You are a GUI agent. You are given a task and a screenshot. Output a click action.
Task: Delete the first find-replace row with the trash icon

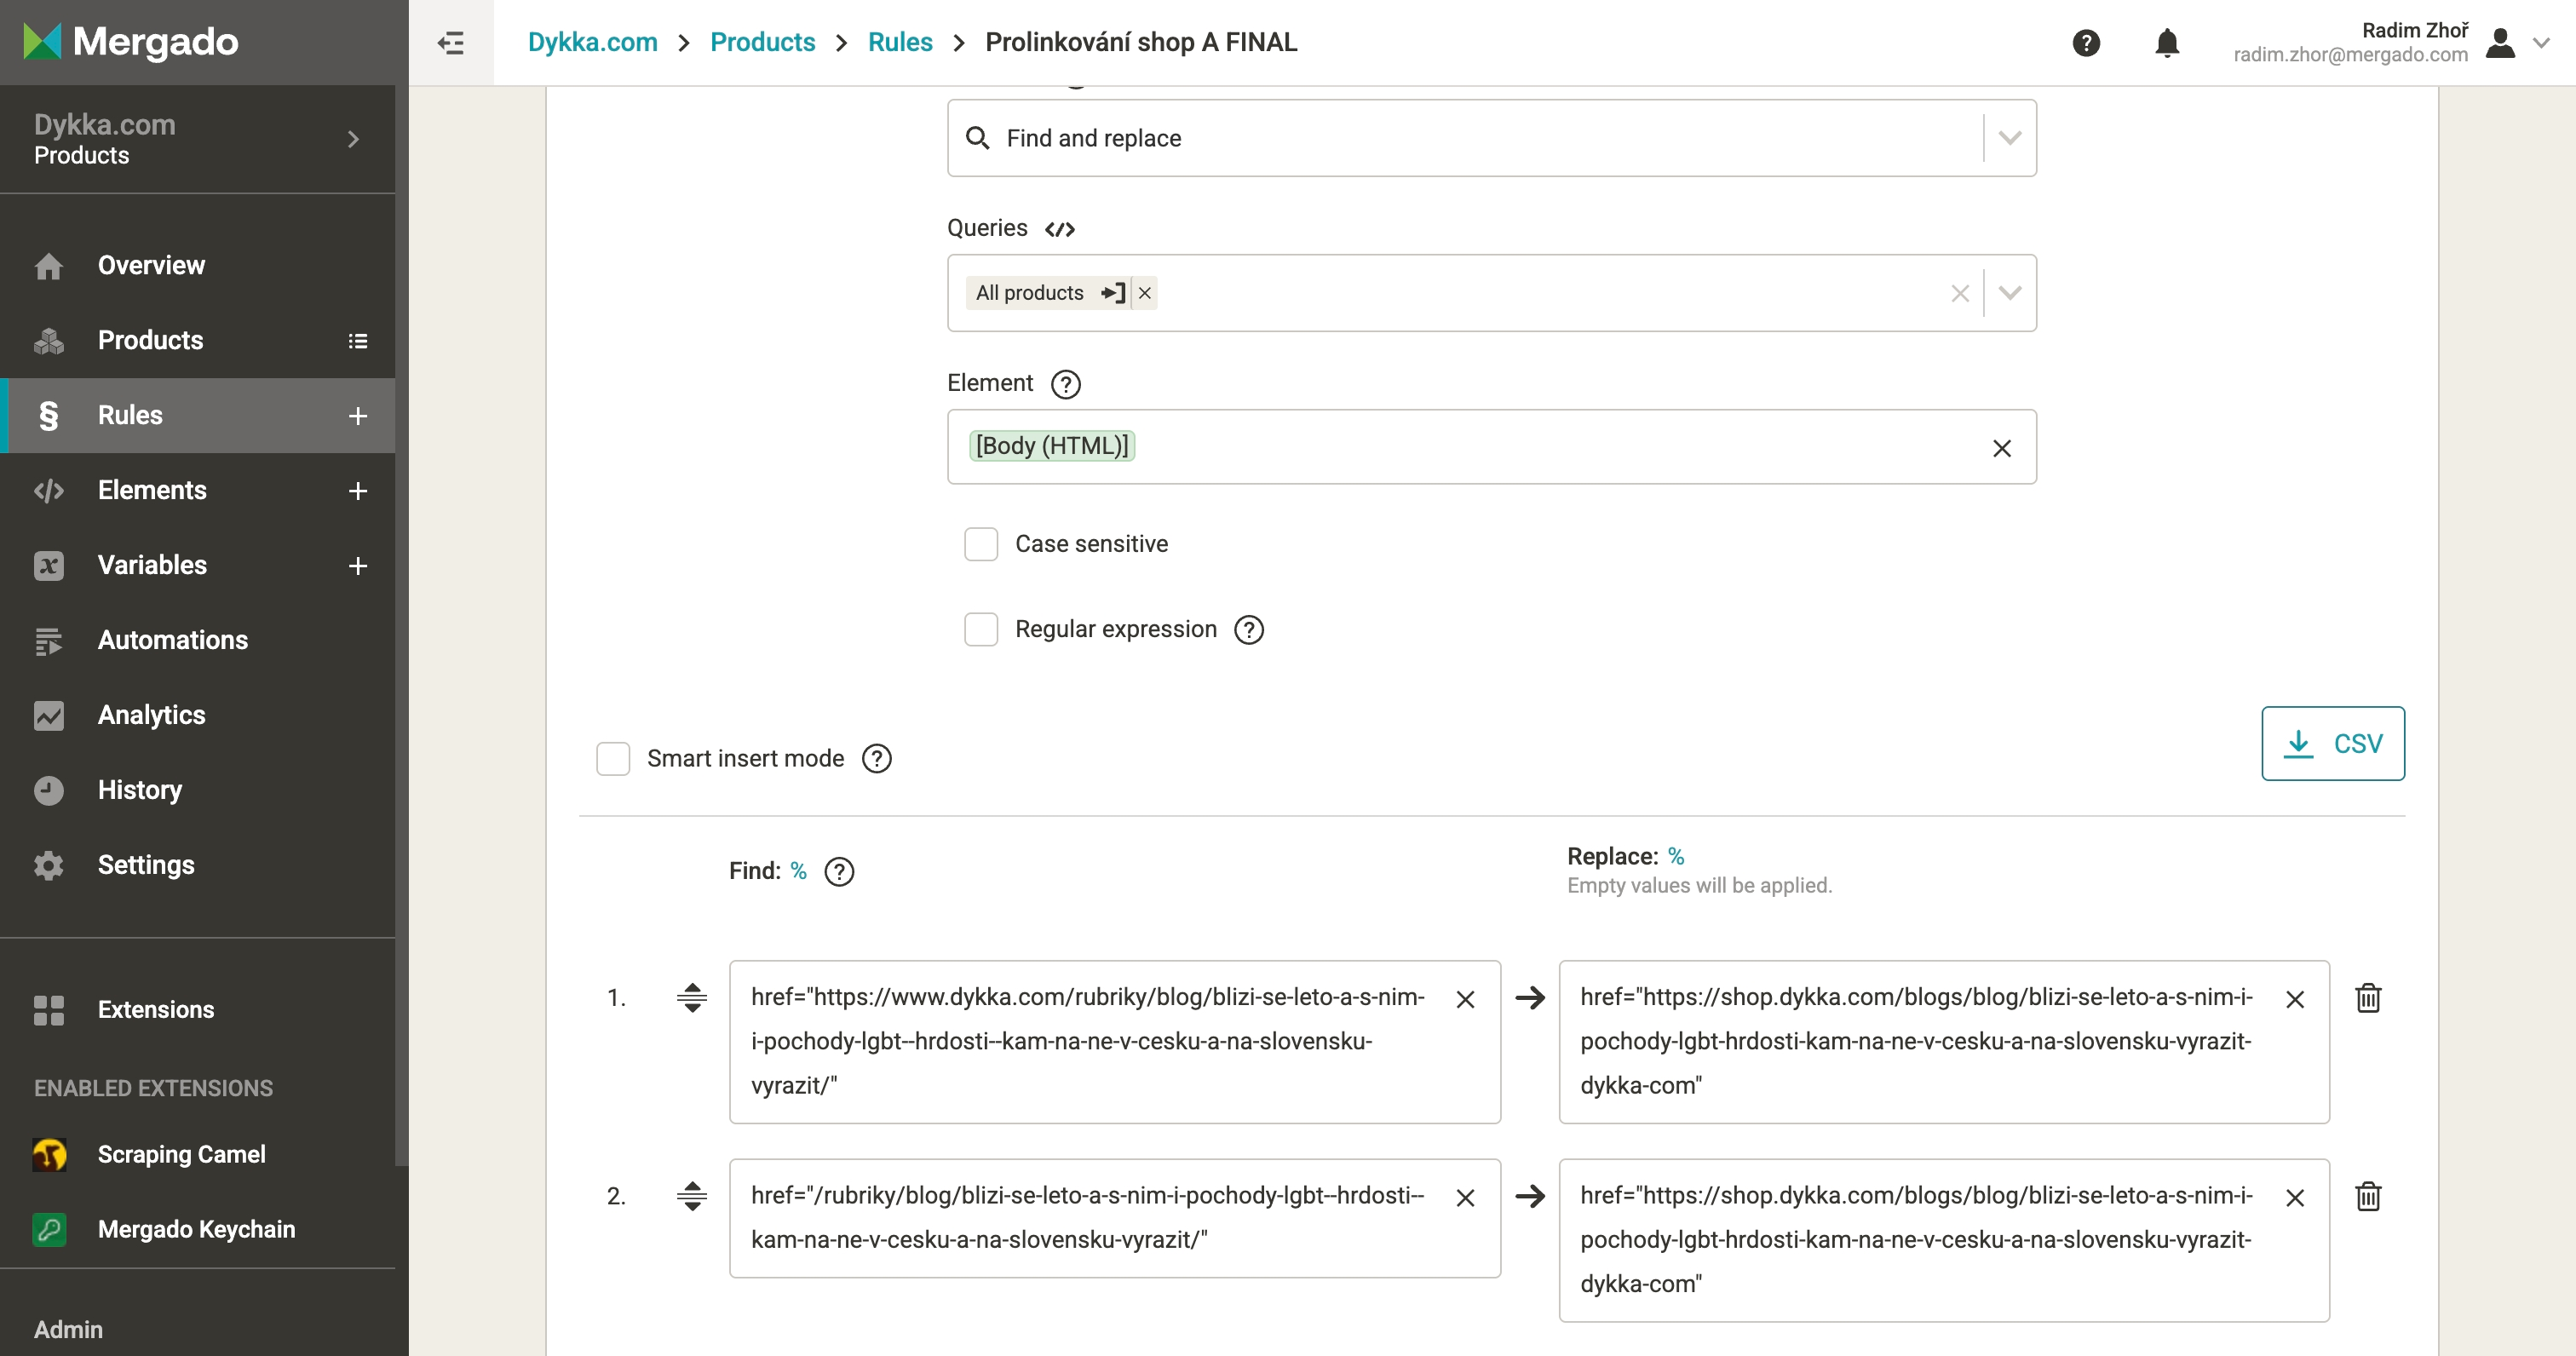pos(2368,998)
